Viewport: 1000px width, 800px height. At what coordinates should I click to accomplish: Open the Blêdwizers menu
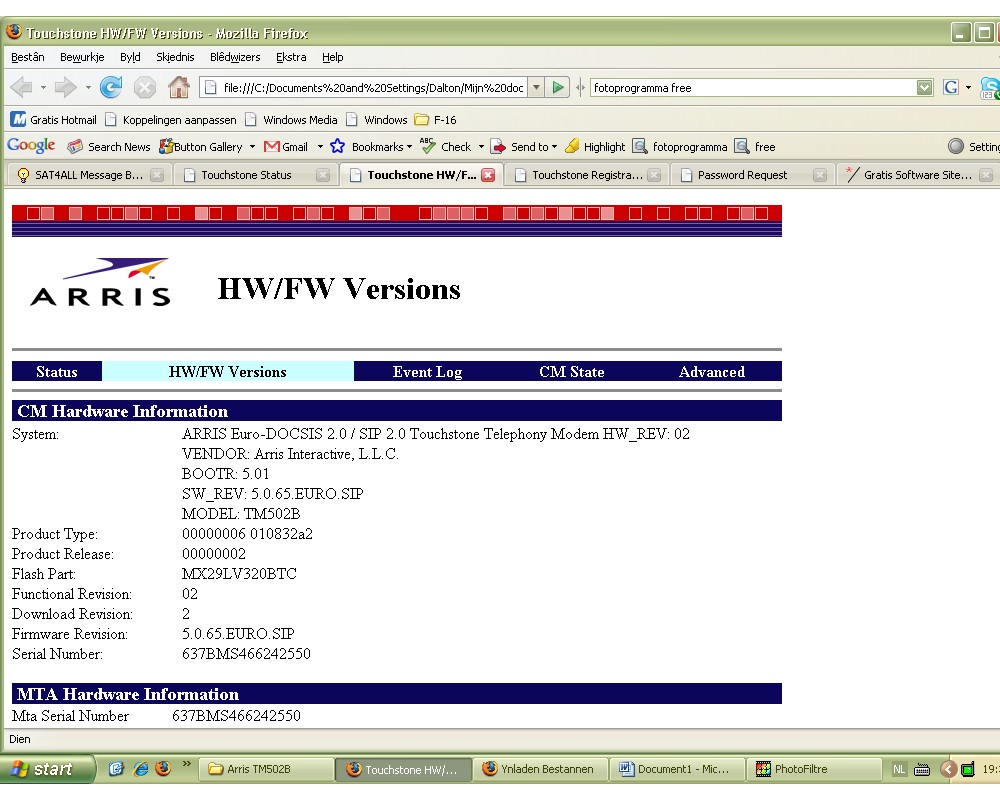pos(235,57)
